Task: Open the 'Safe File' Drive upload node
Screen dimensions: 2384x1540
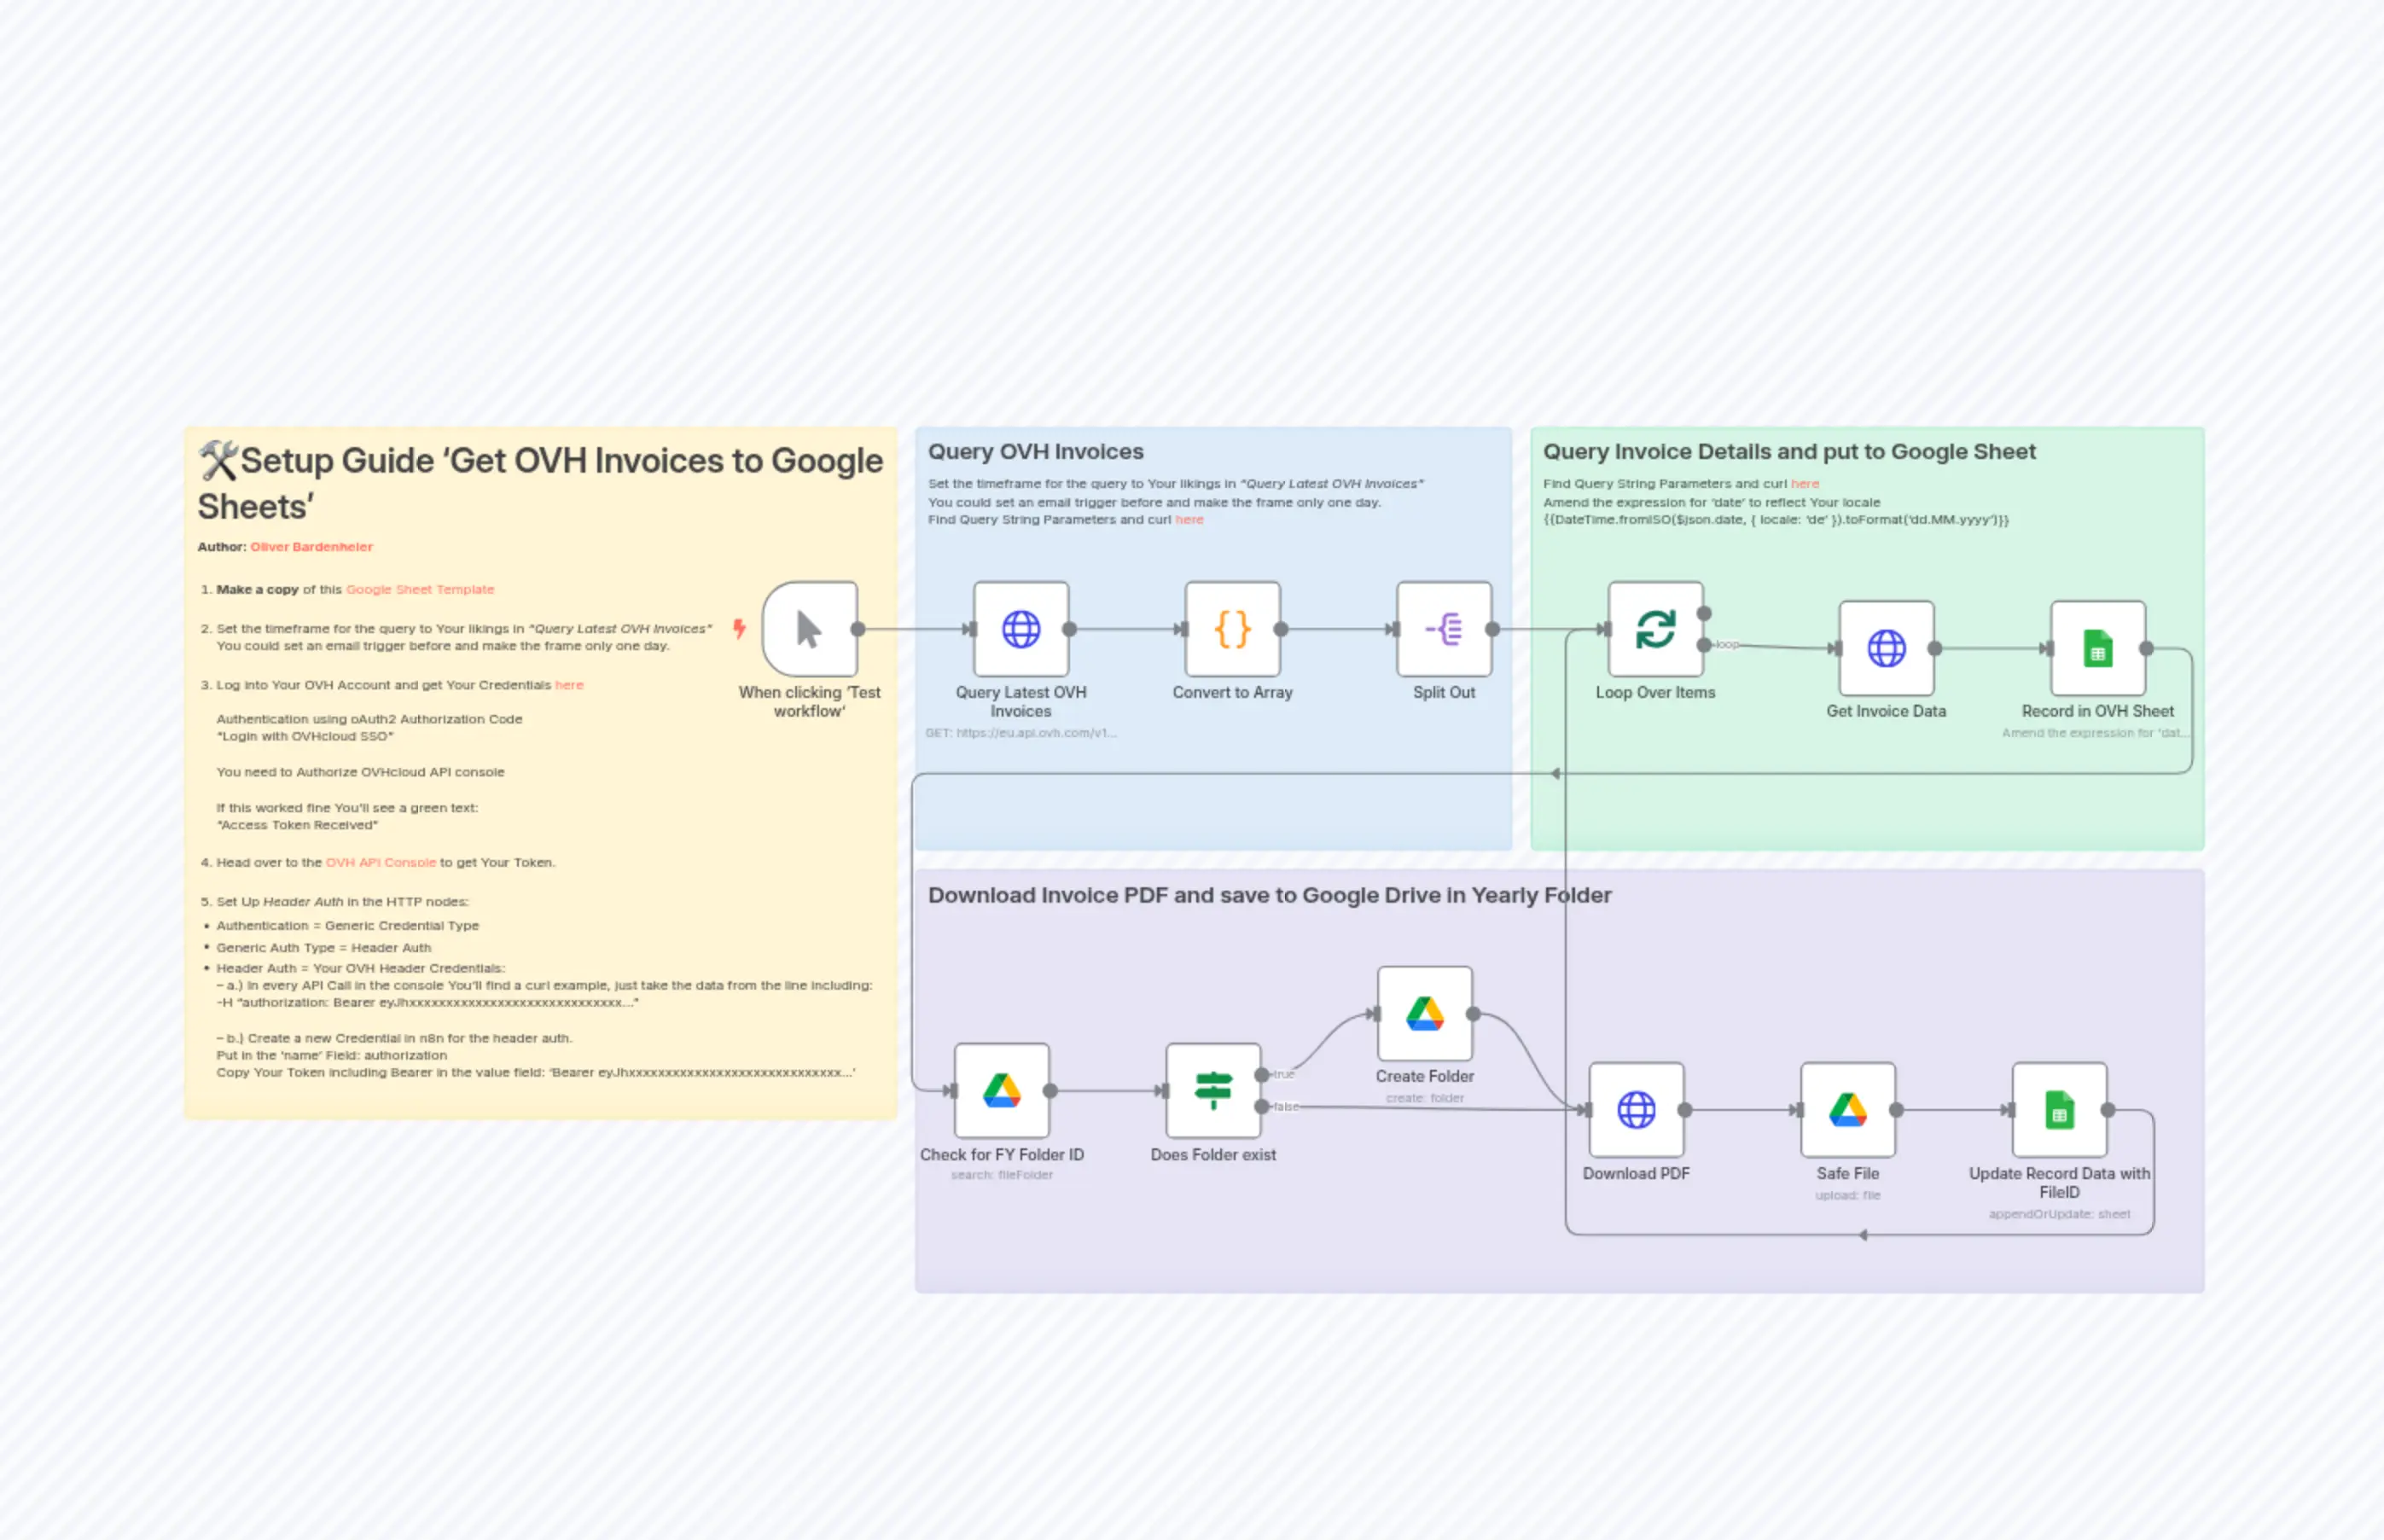Action: 1847,1110
